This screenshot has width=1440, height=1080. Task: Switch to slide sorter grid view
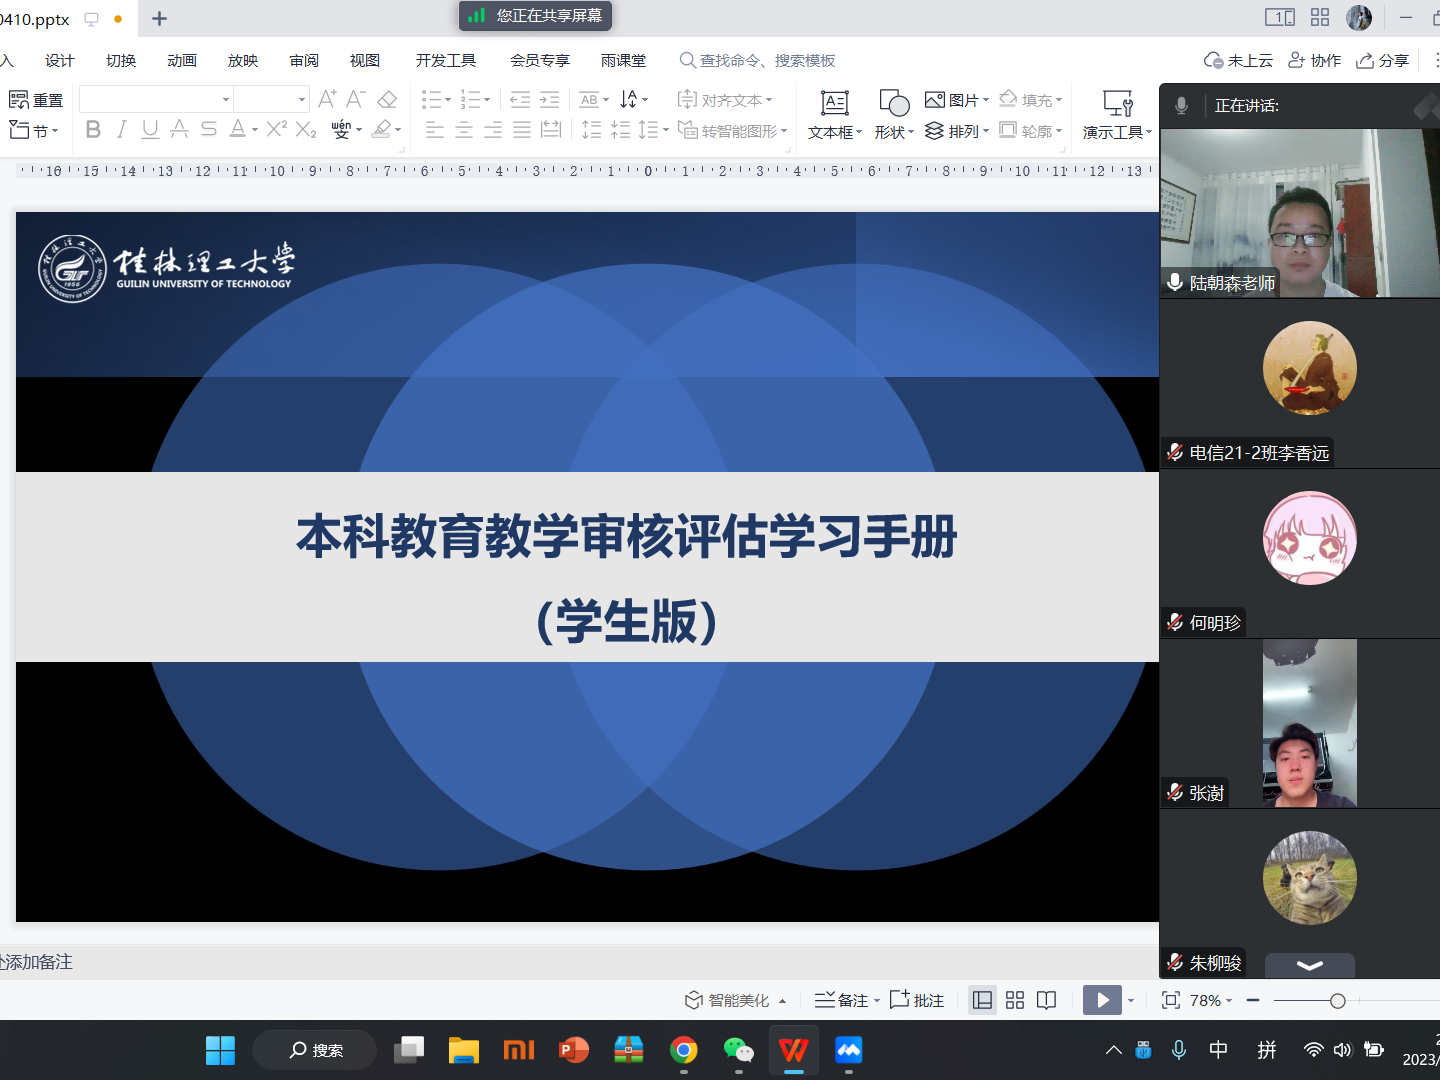(1015, 1000)
